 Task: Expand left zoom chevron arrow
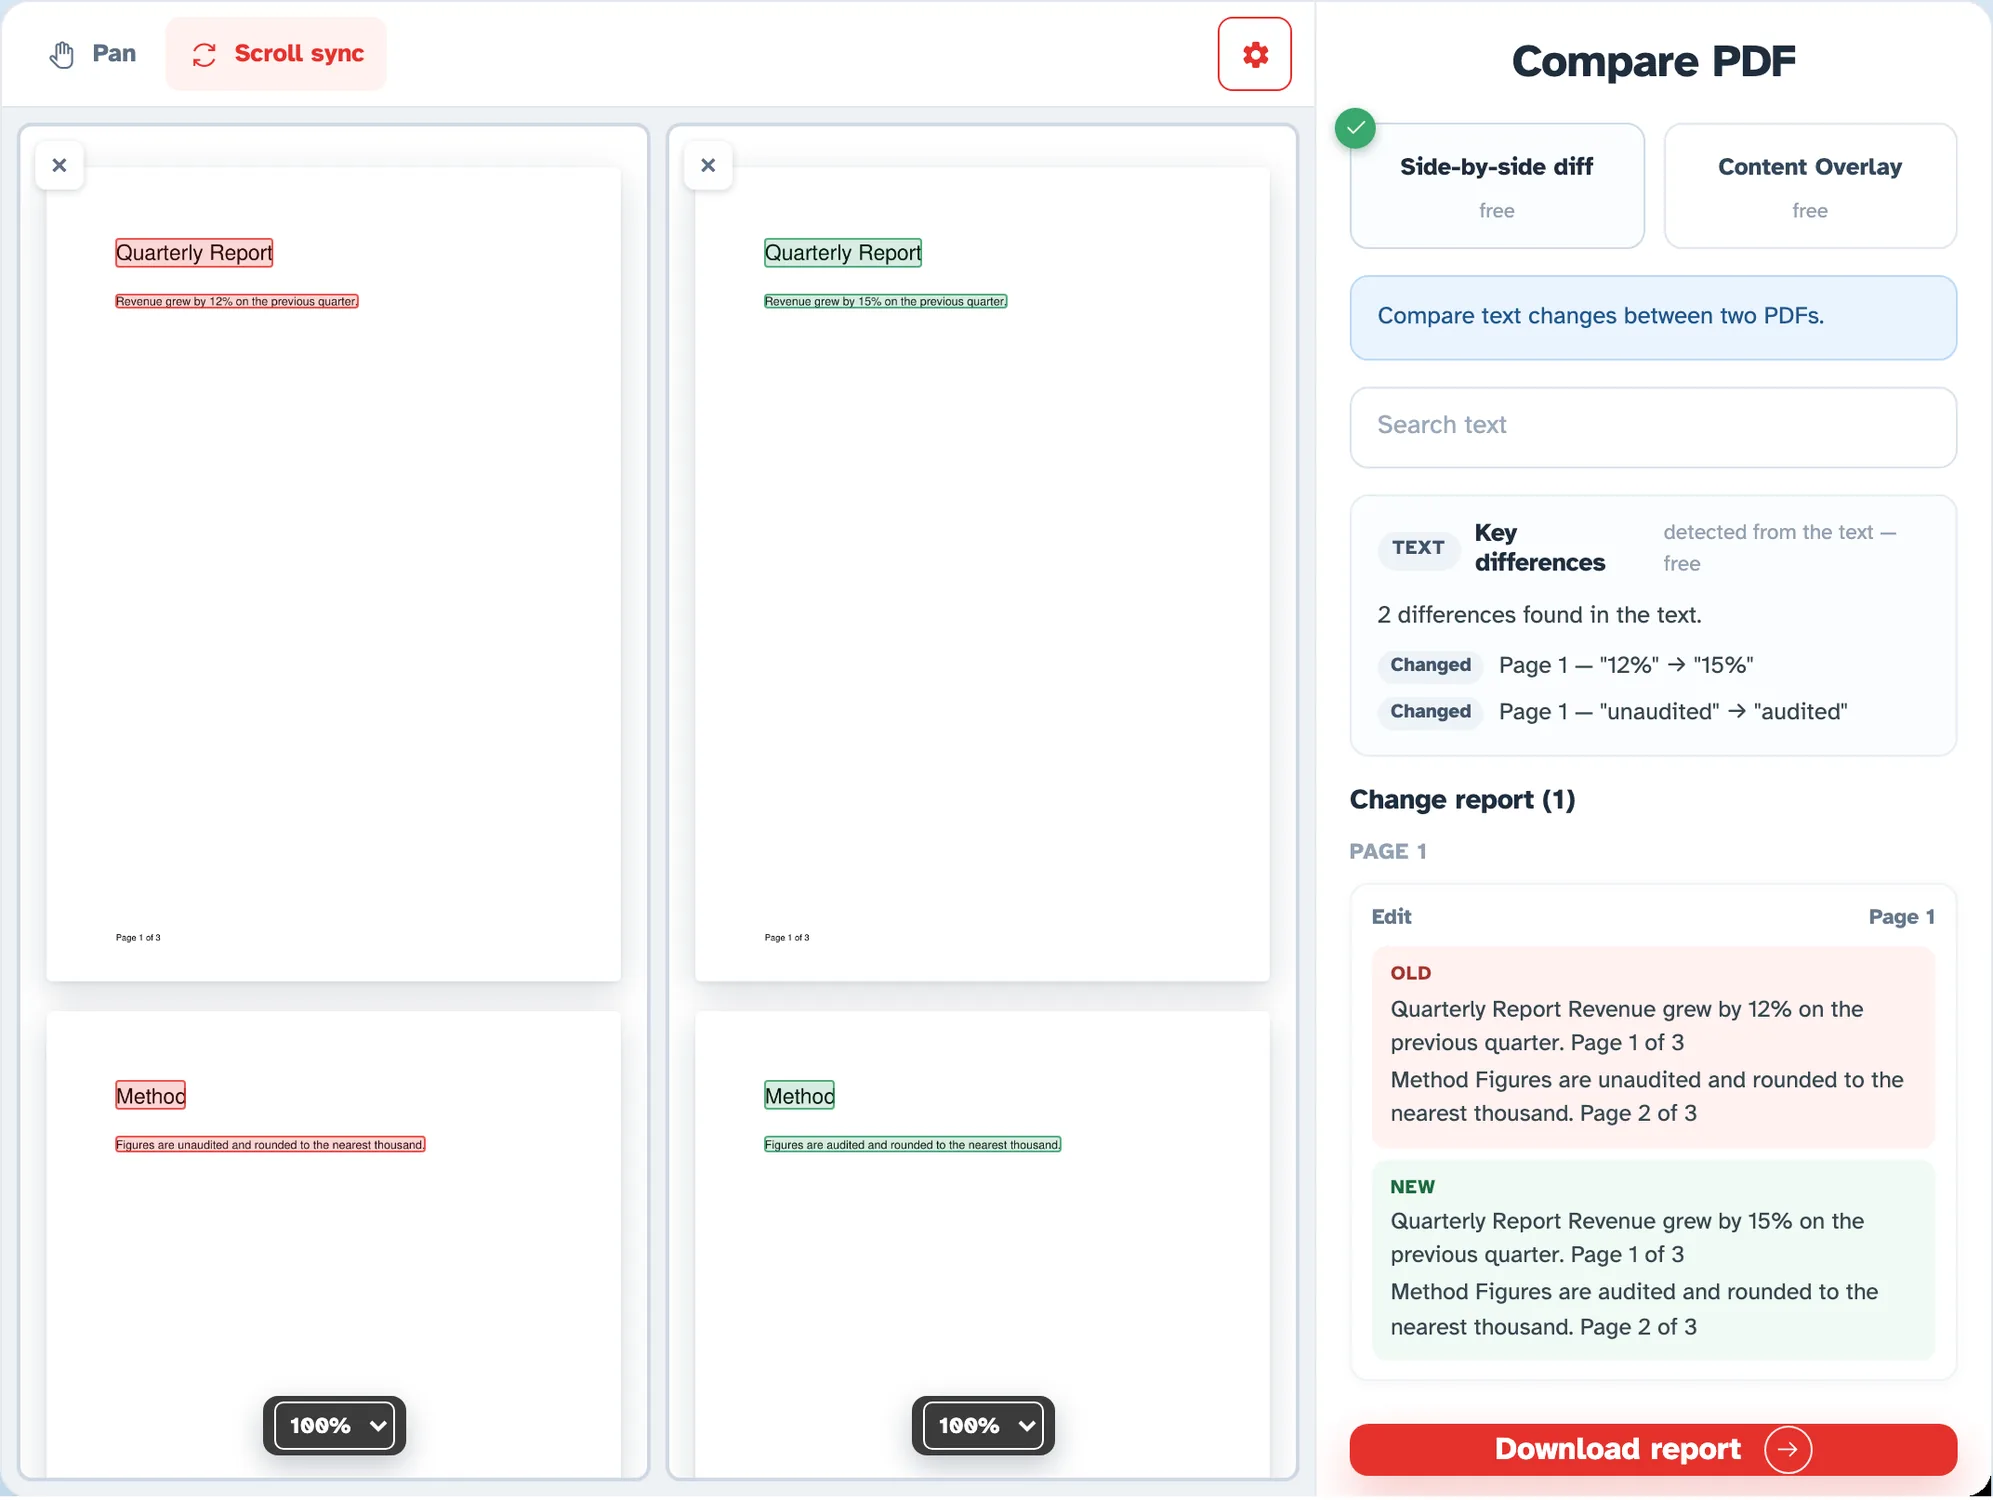(x=377, y=1426)
